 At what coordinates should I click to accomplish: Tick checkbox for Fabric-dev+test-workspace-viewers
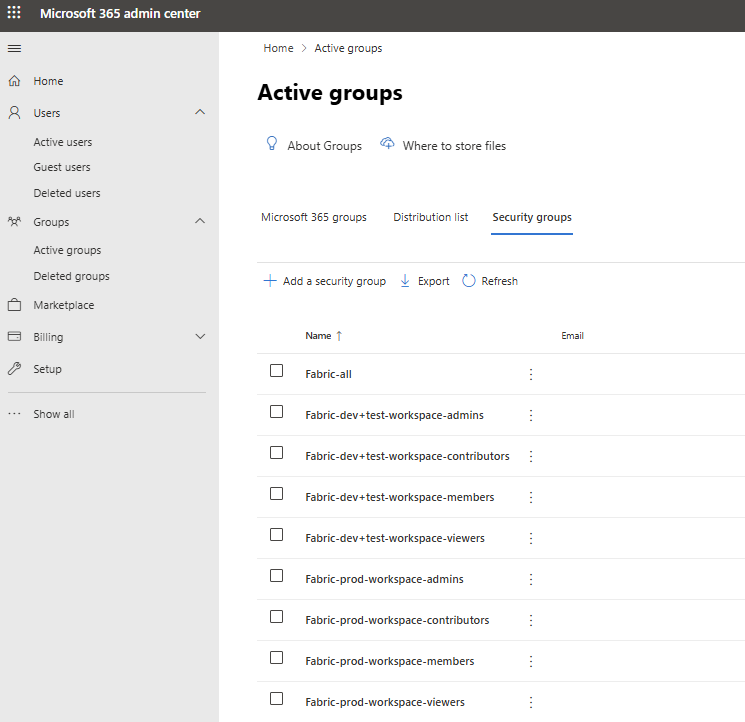(x=277, y=534)
